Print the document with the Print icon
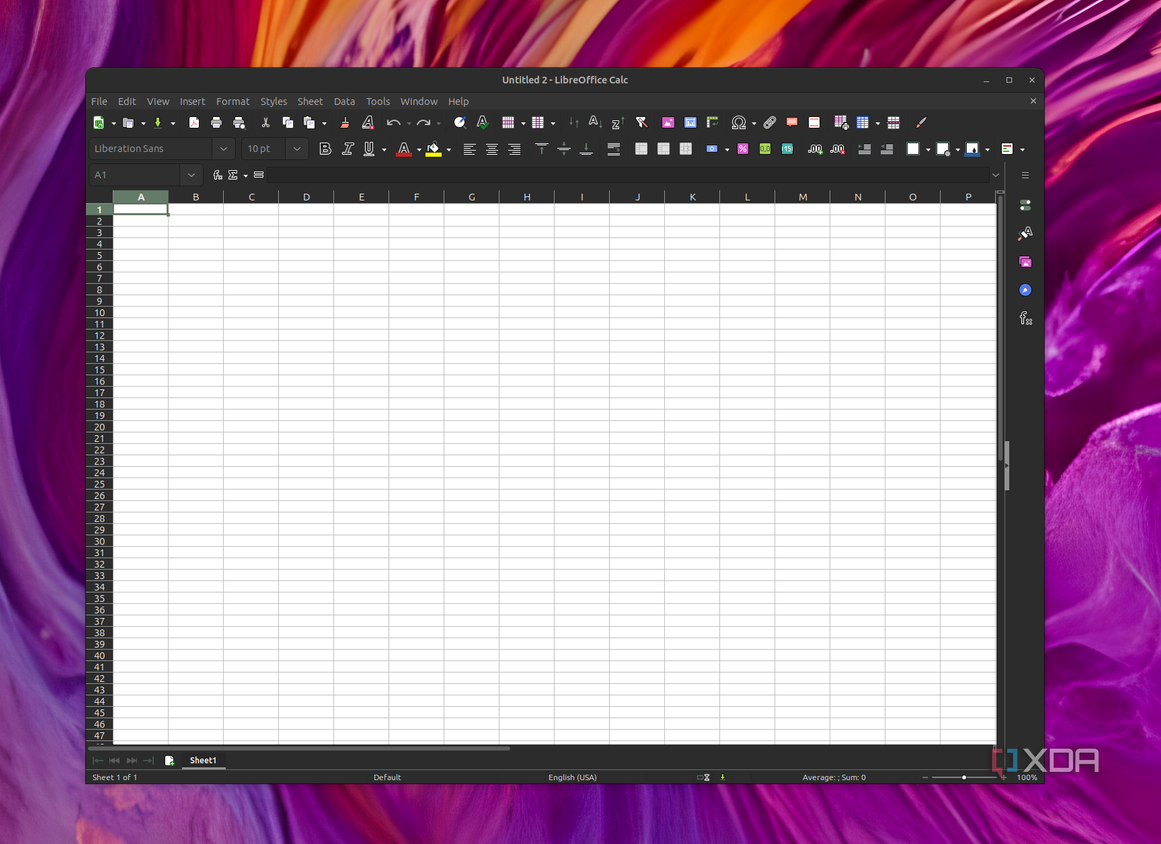The width and height of the screenshot is (1161, 844). point(216,123)
